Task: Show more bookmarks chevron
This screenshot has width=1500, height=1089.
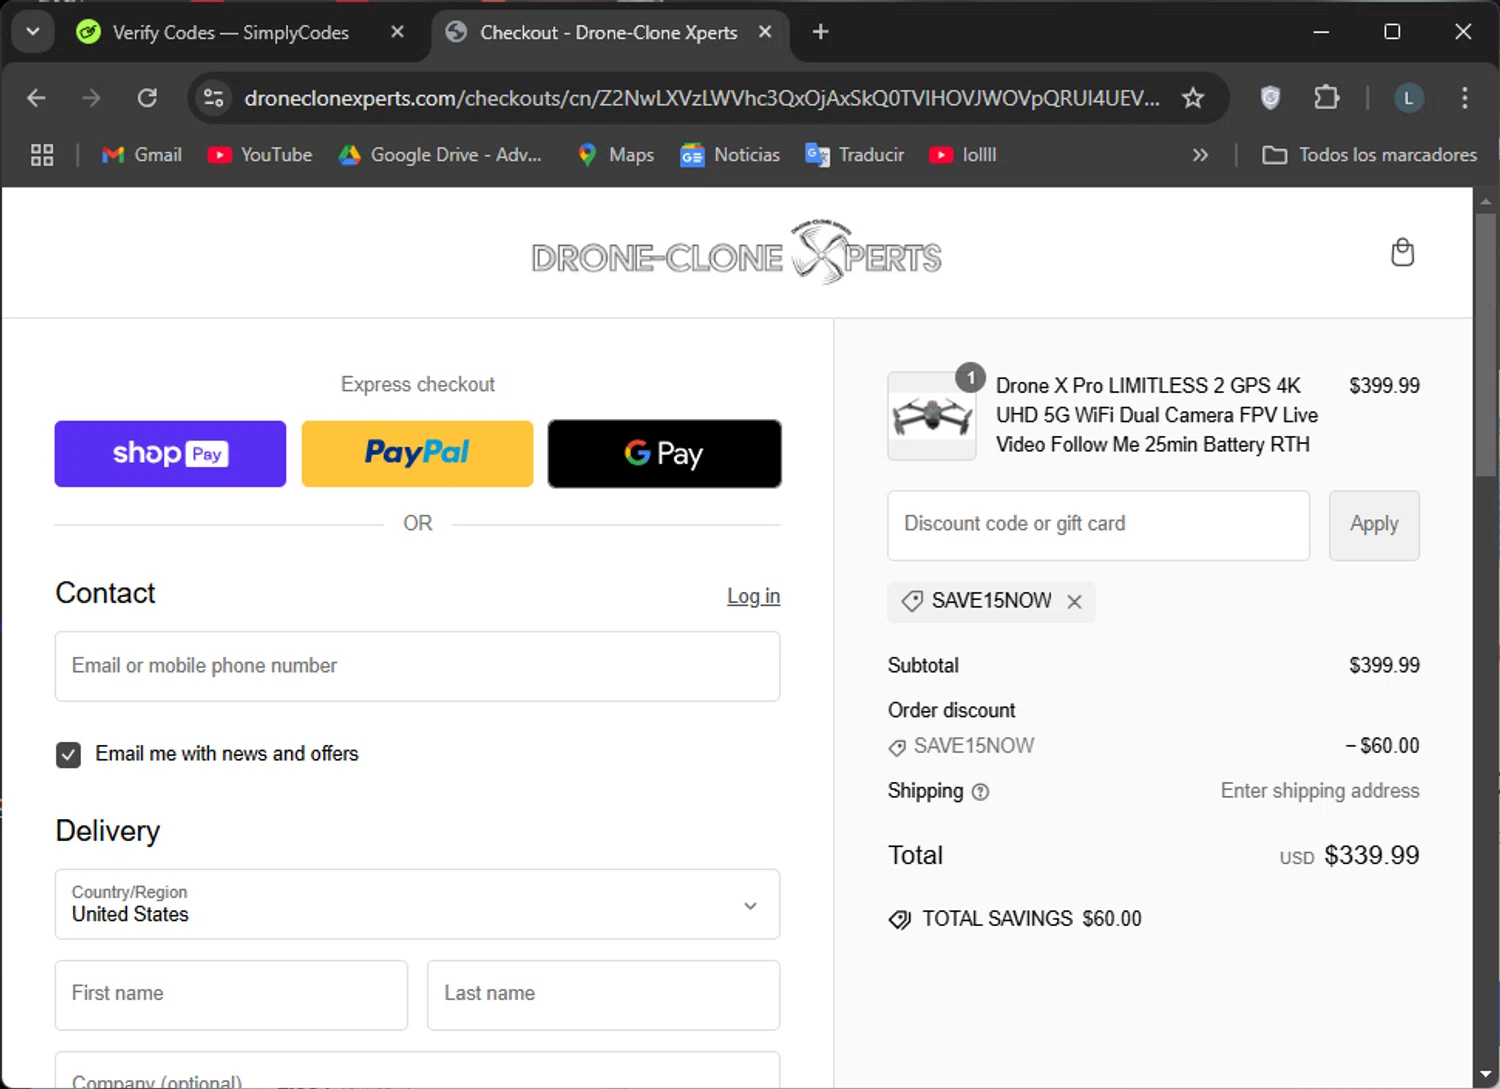Action: coord(1200,155)
